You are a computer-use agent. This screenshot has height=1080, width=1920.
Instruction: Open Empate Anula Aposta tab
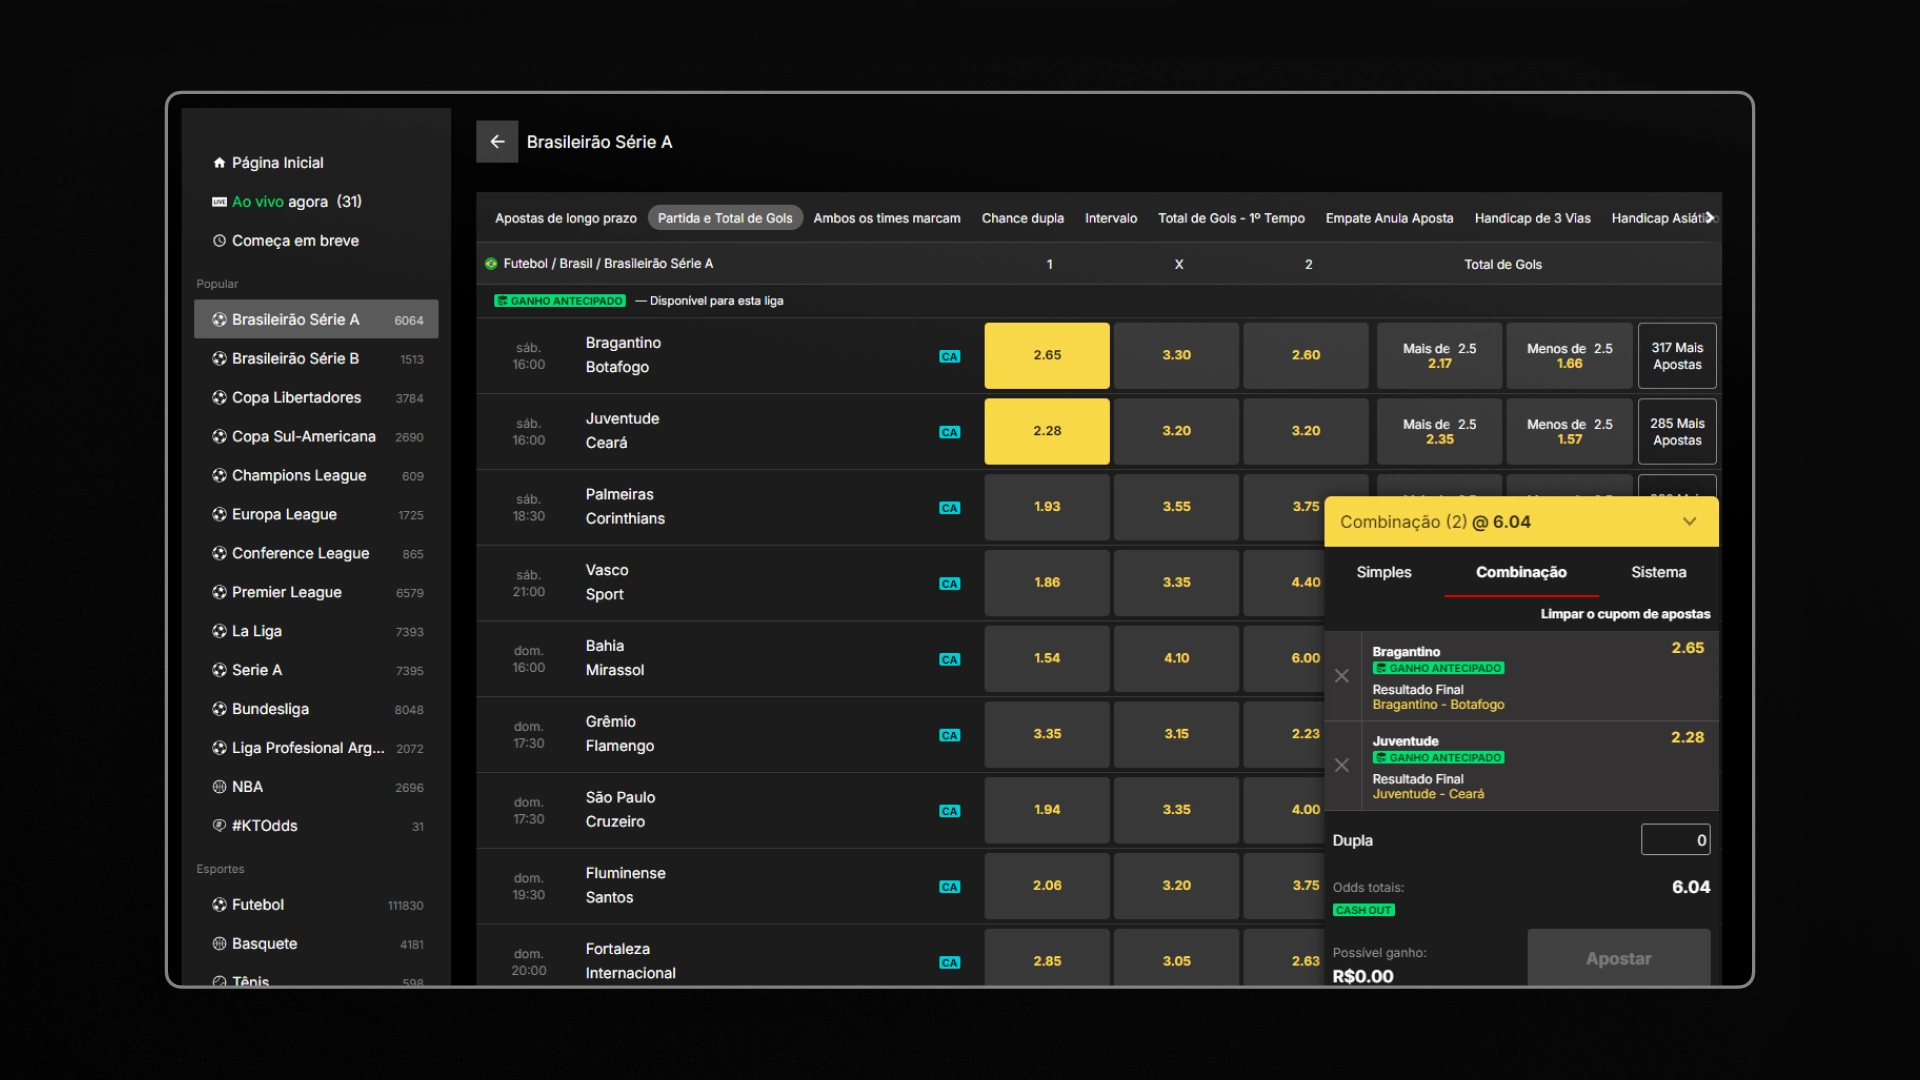tap(1389, 219)
